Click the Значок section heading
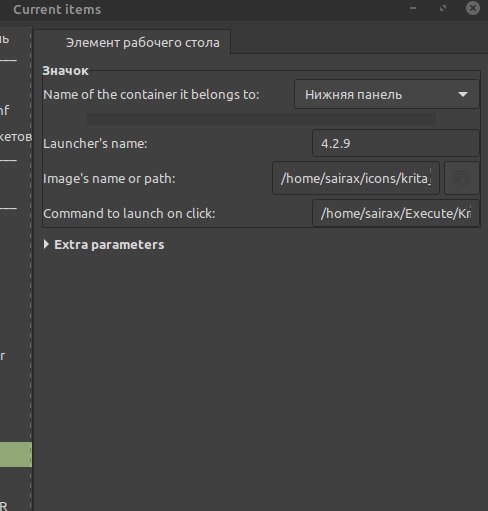Image resolution: width=488 pixels, height=511 pixels. point(65,71)
